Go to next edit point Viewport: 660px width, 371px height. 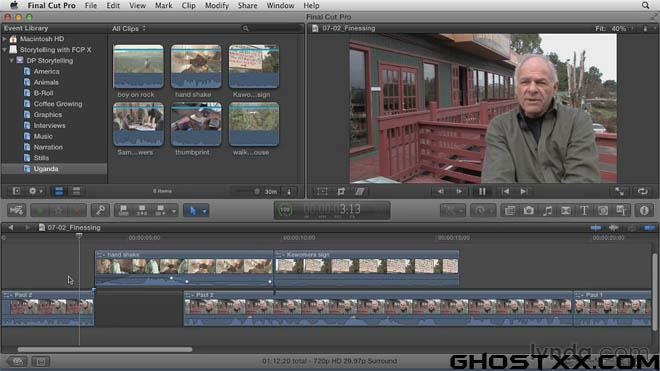tap(524, 191)
